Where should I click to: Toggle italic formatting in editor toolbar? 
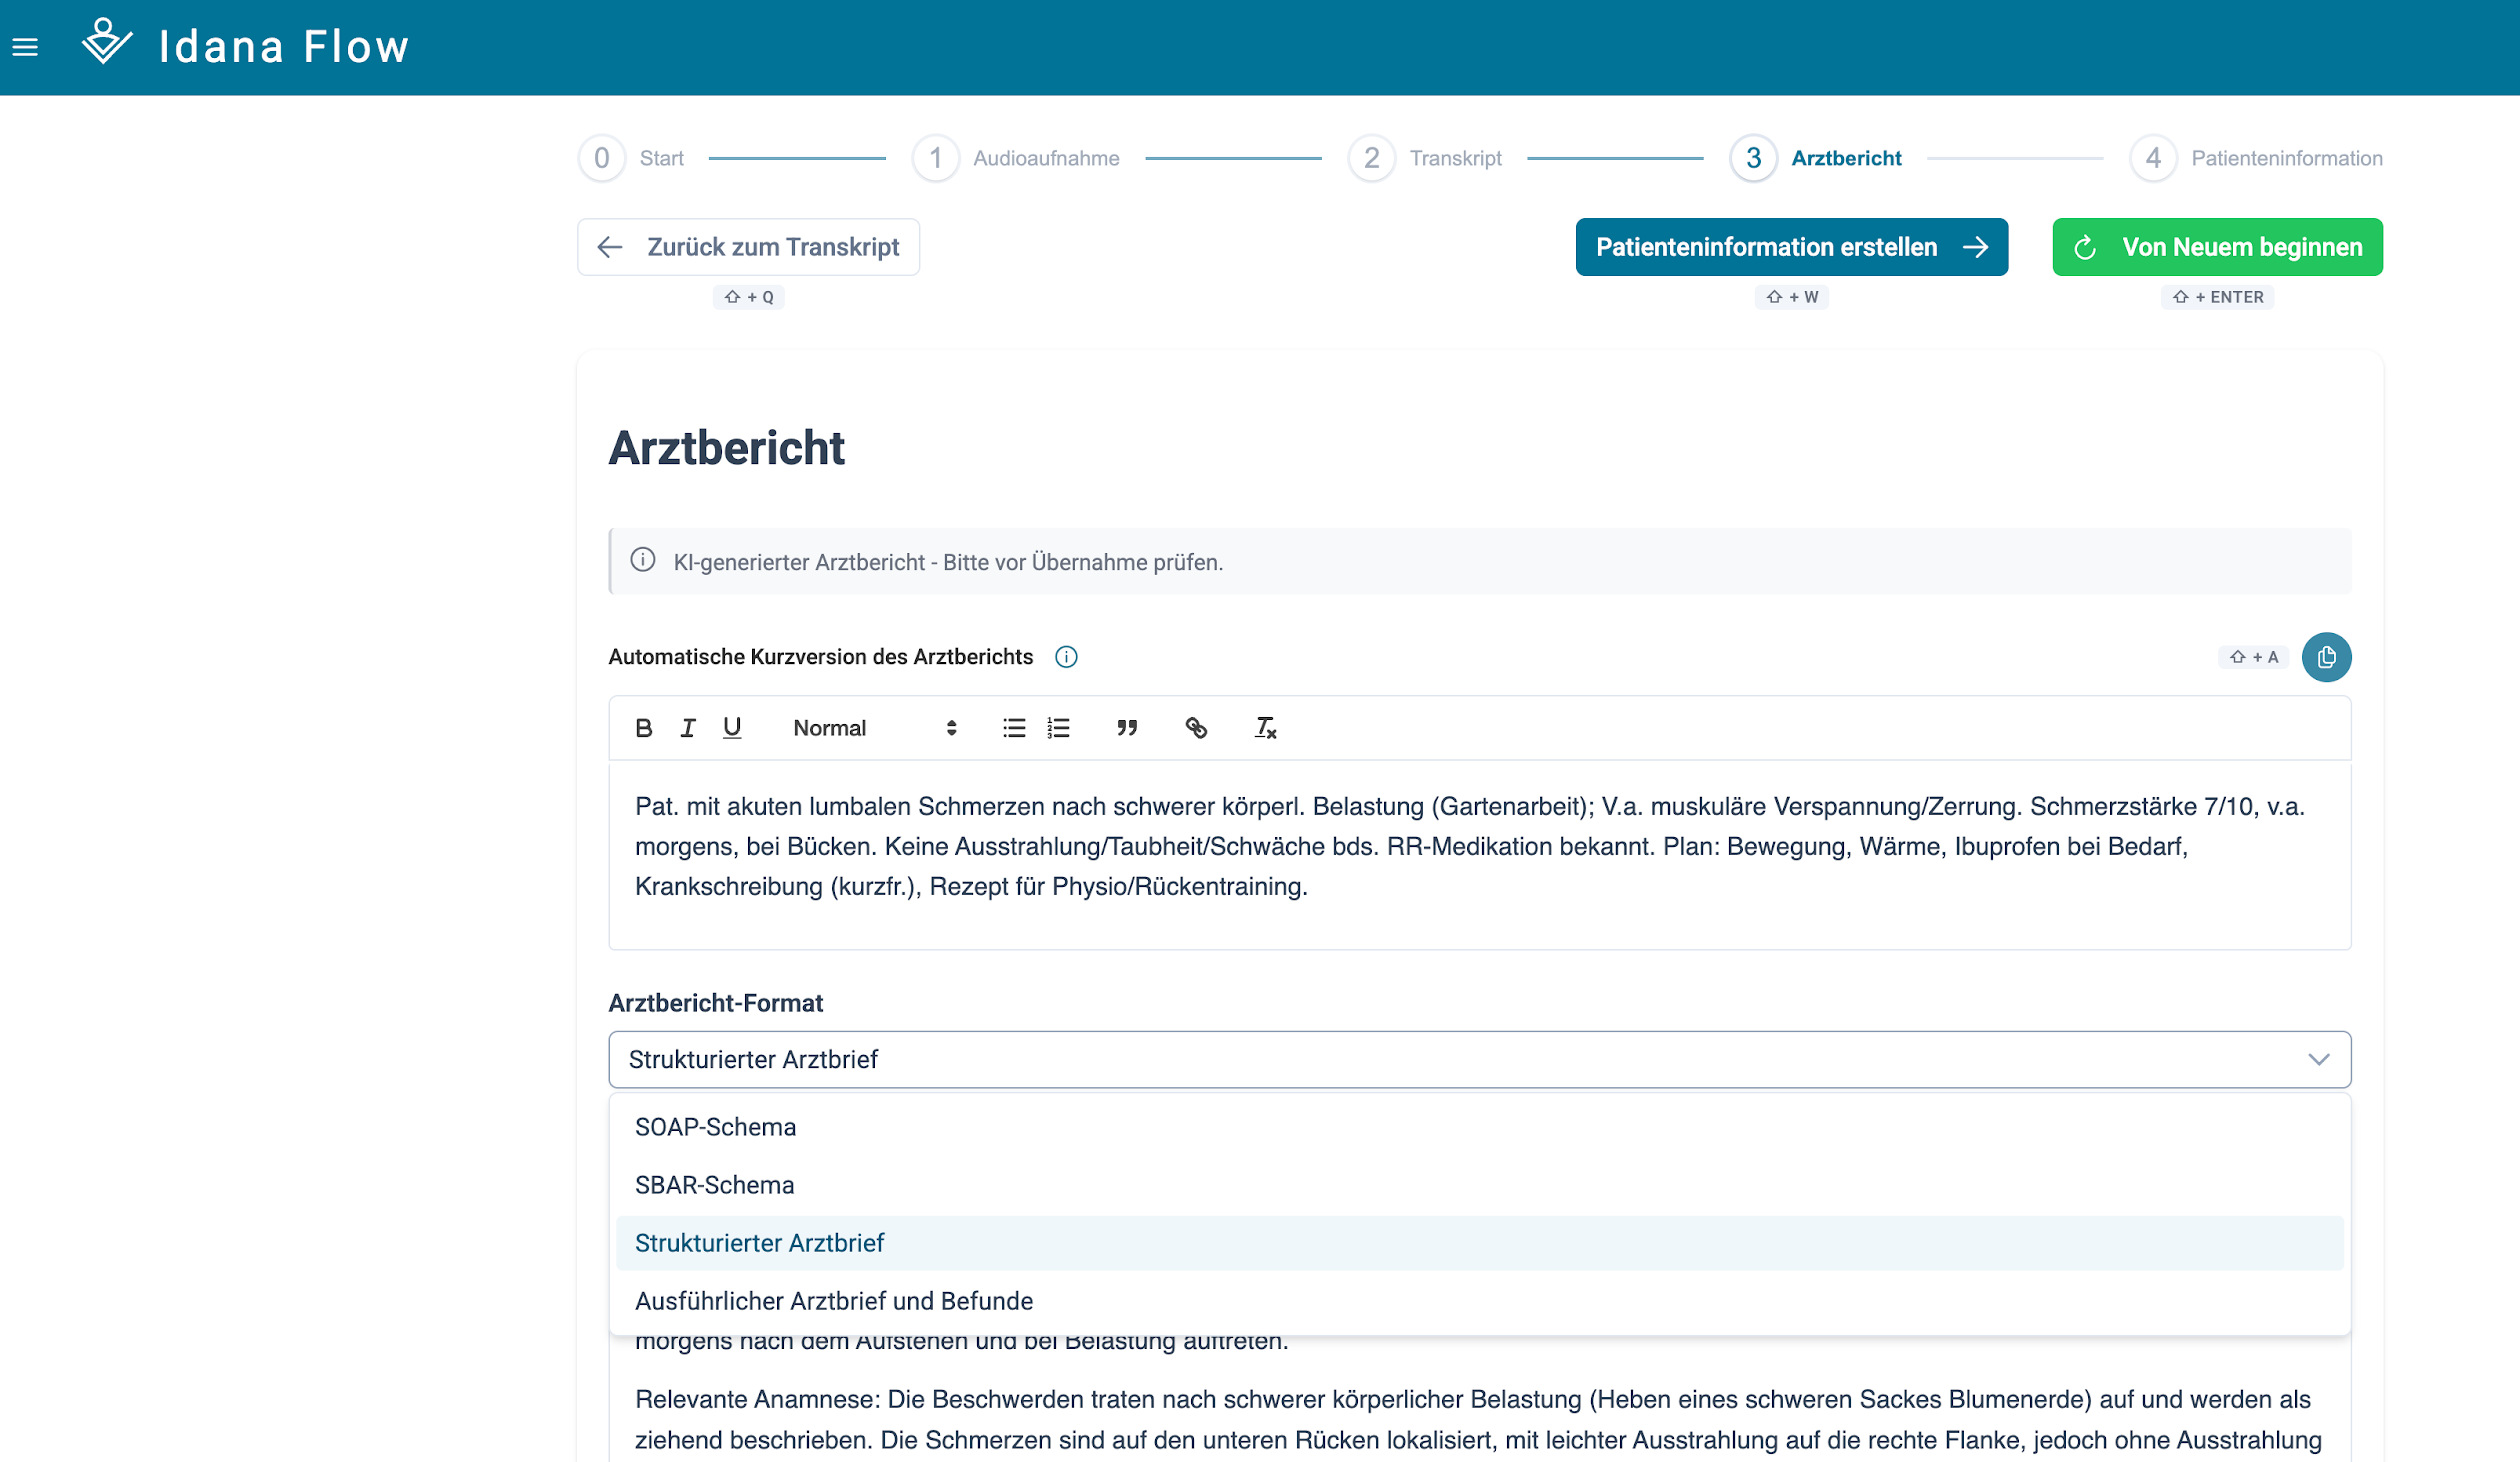pyautogui.click(x=688, y=728)
